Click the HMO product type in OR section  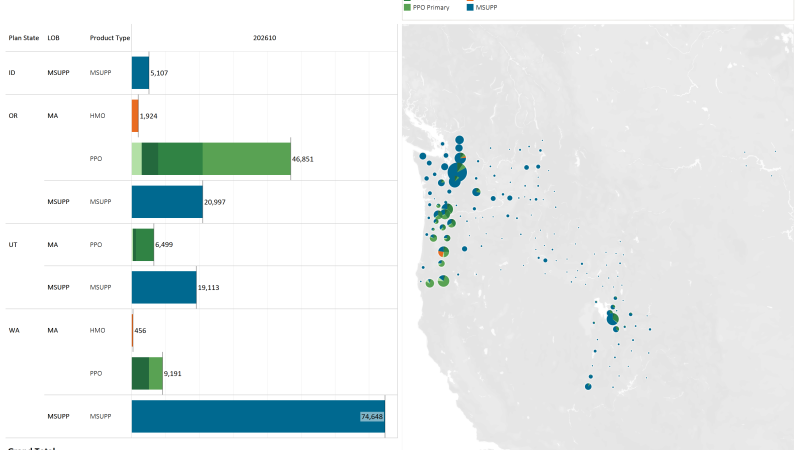click(97, 116)
